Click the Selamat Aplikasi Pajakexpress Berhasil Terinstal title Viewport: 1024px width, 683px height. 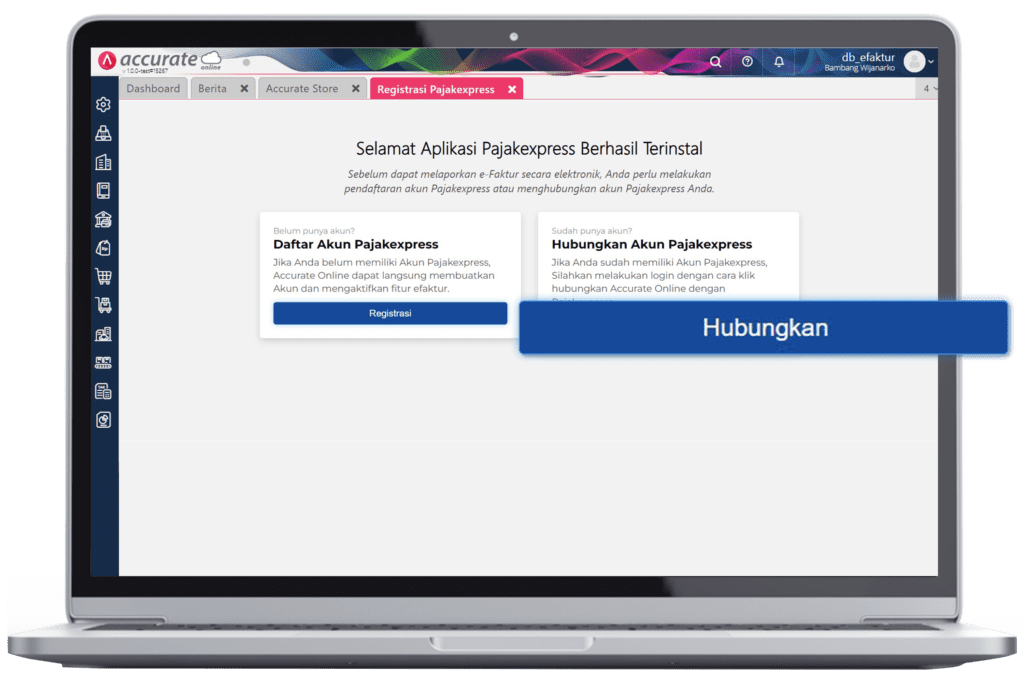[529, 149]
